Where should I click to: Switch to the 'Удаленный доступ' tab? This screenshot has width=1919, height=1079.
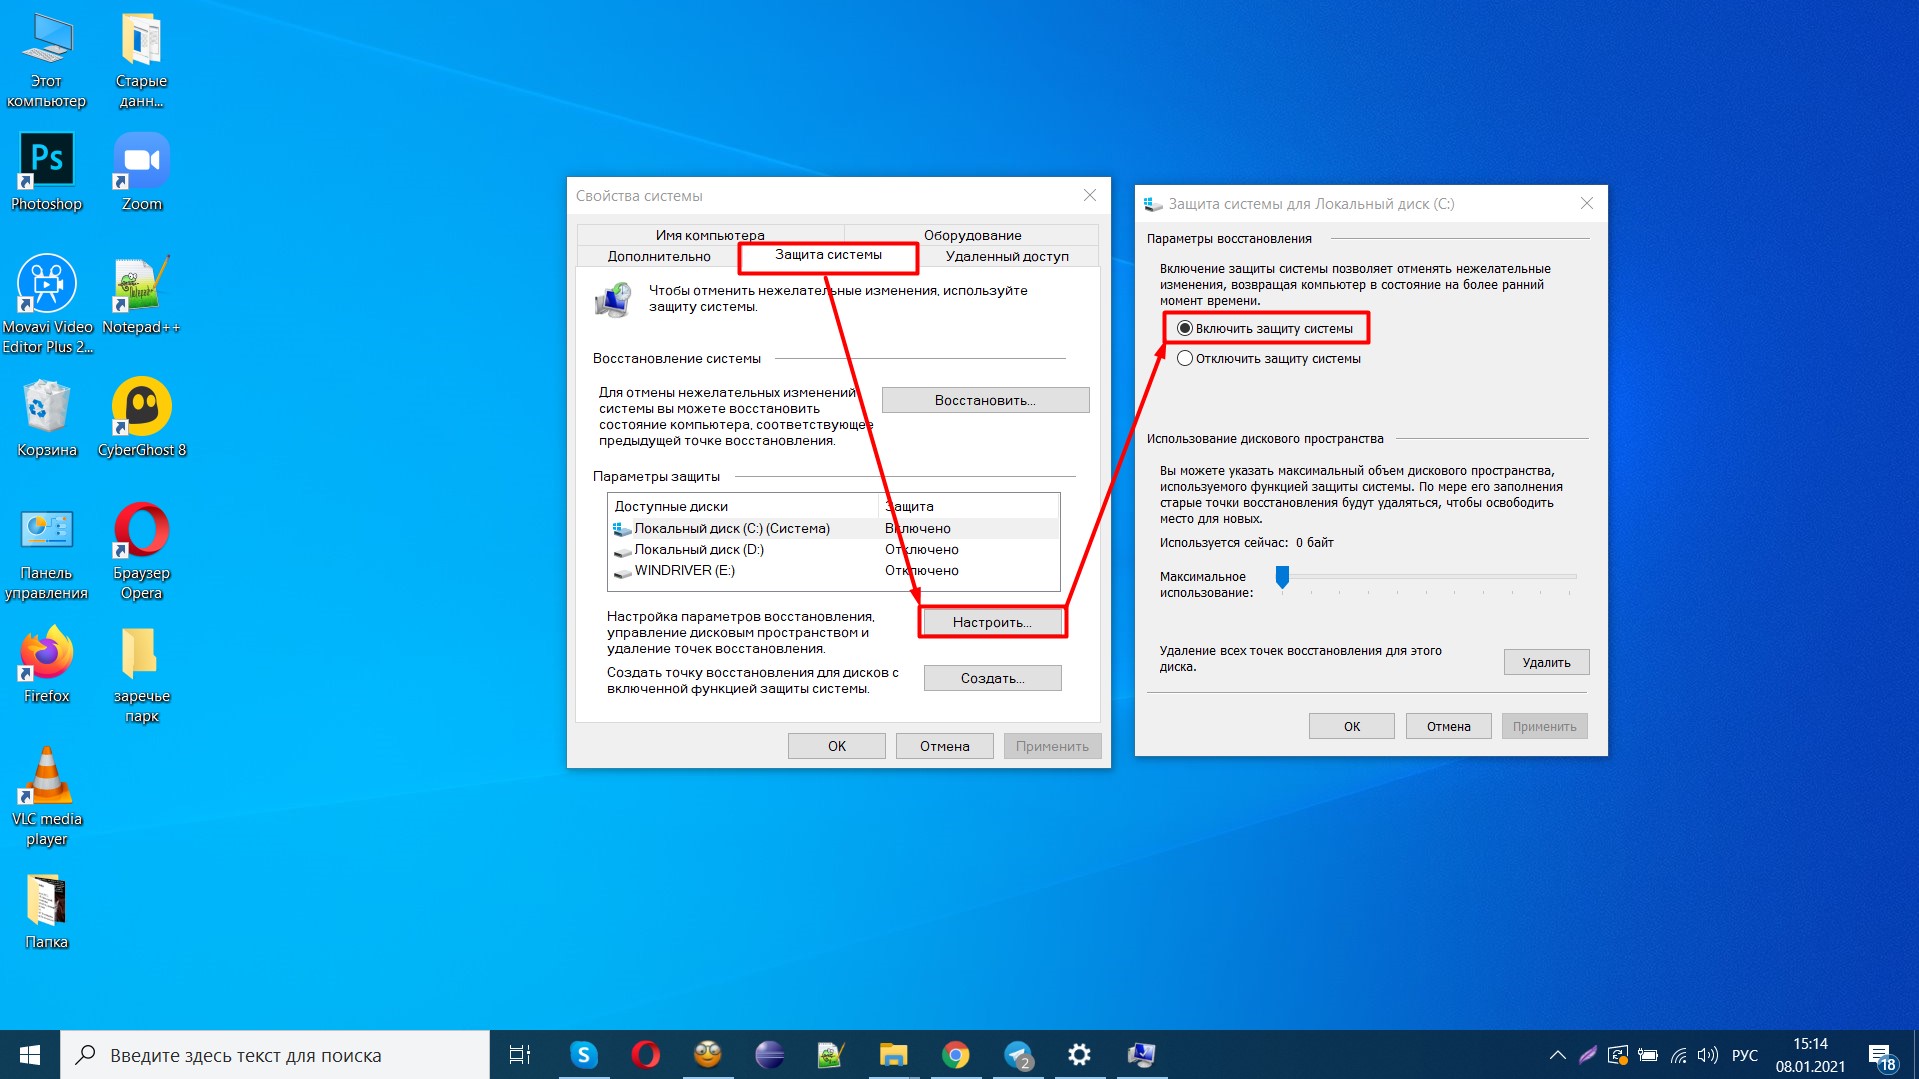pyautogui.click(x=1007, y=256)
